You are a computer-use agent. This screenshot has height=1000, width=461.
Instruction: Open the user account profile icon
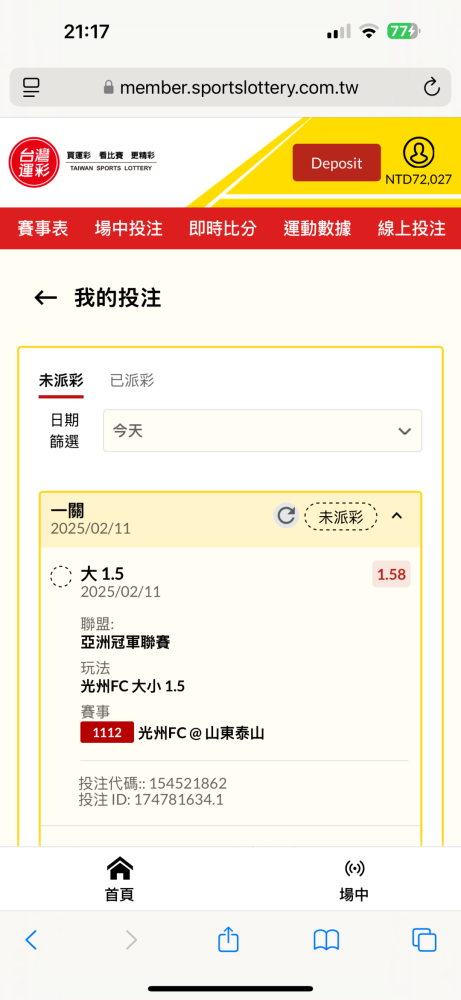click(418, 152)
